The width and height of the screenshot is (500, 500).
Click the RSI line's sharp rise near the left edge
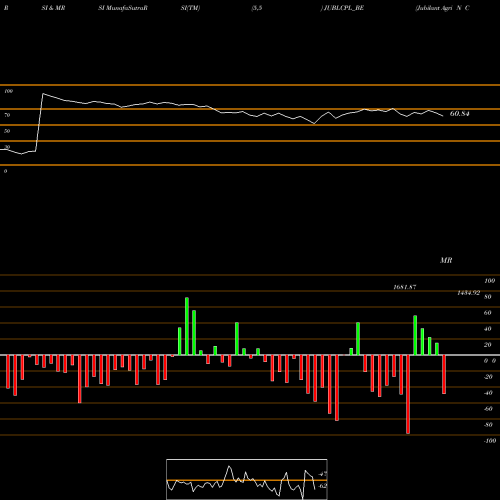39,122
